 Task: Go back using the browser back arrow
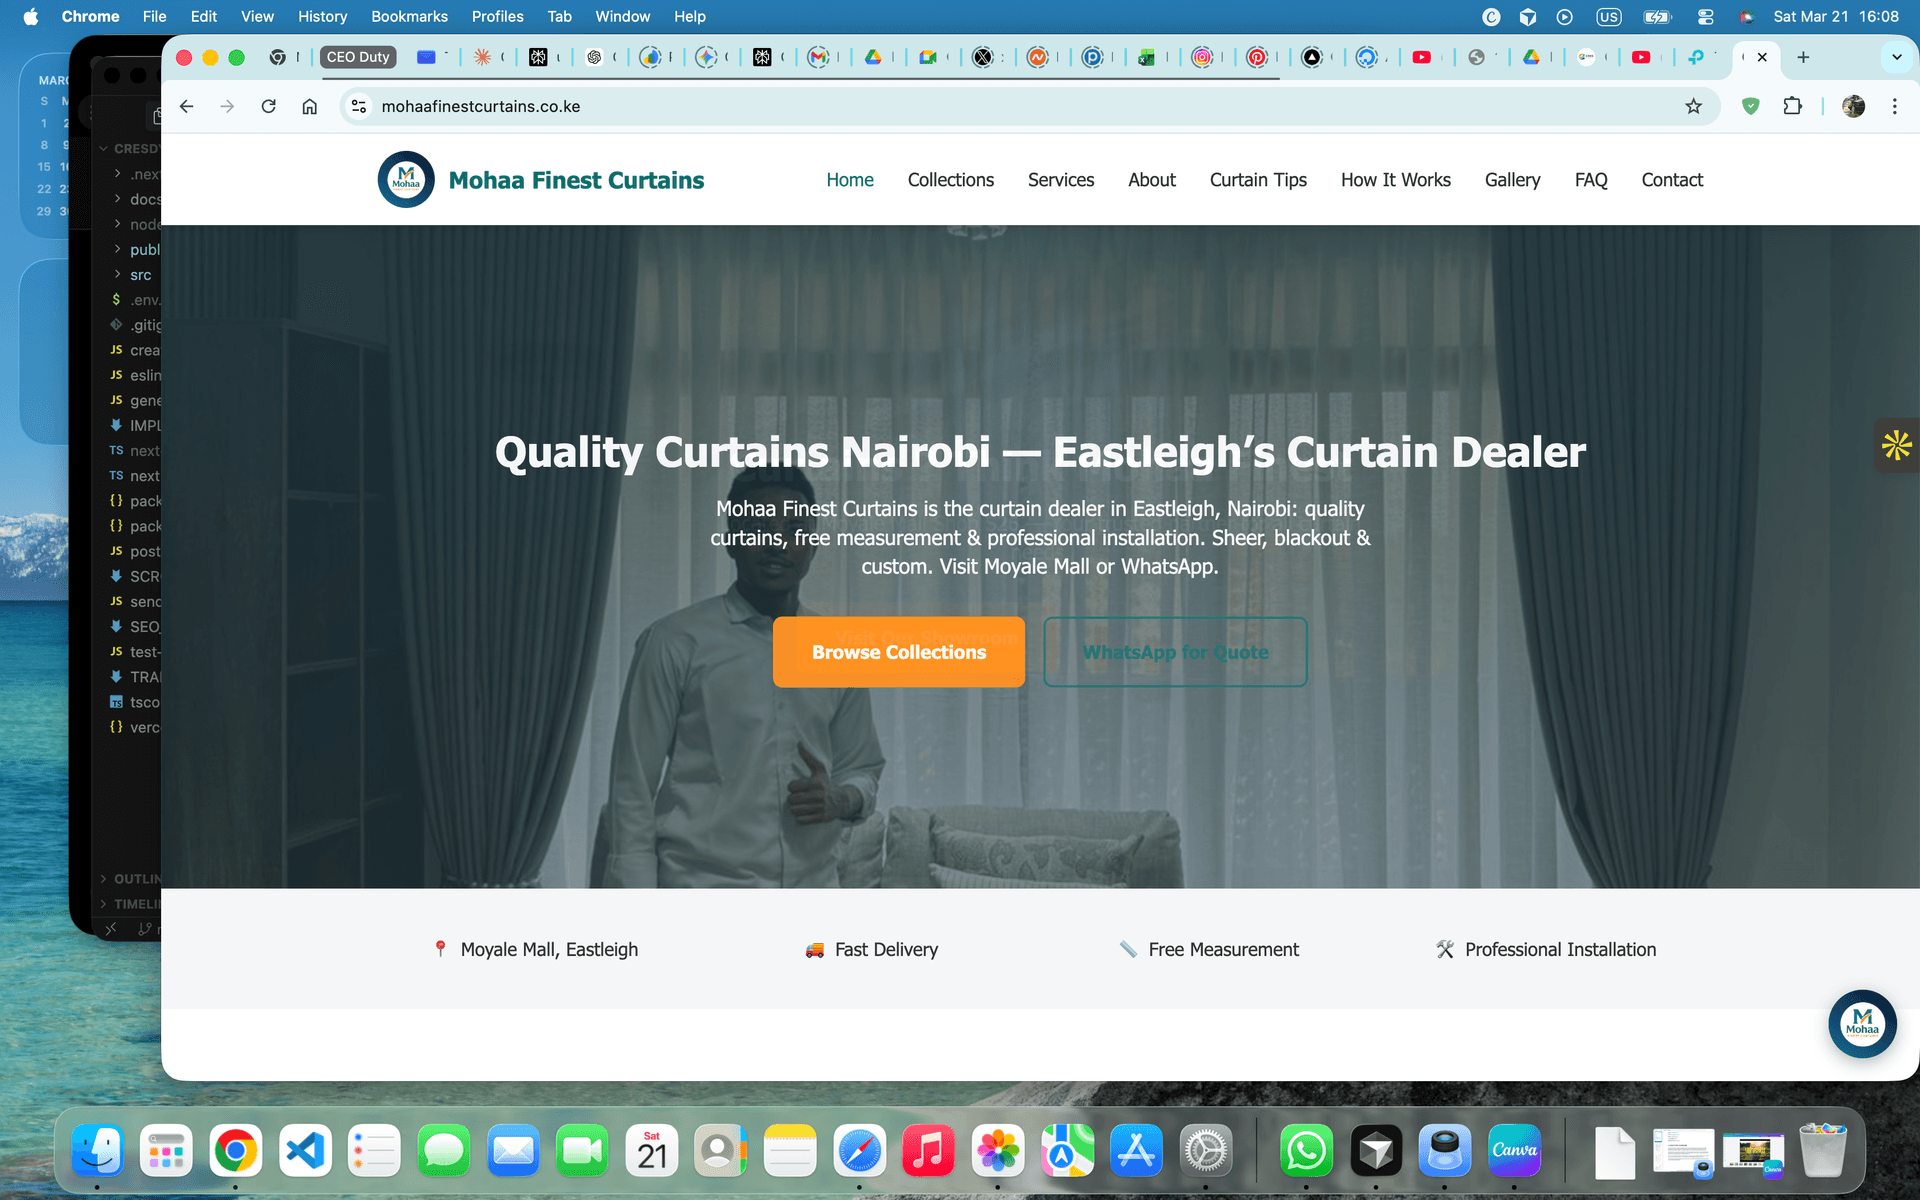coord(187,107)
